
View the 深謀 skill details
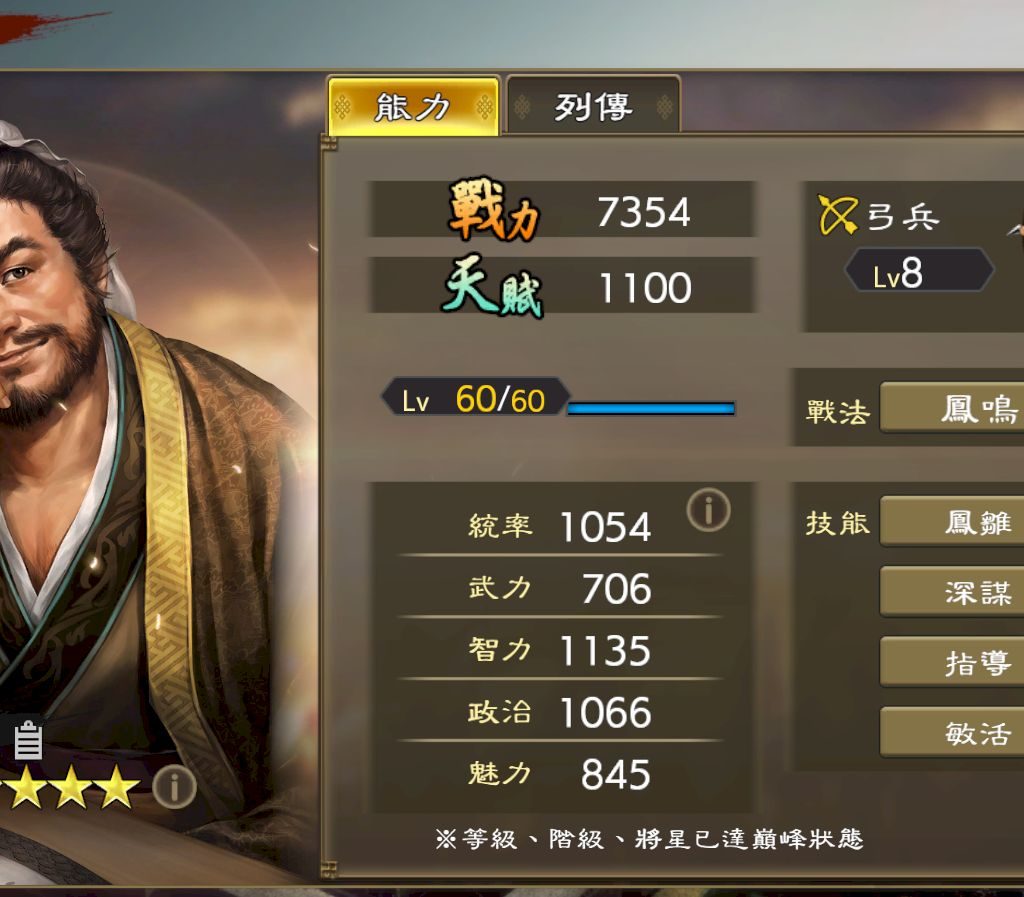pos(952,592)
